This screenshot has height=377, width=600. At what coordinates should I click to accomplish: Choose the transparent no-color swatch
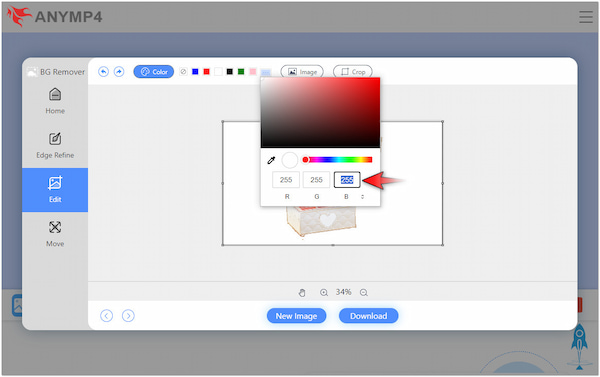click(x=183, y=72)
